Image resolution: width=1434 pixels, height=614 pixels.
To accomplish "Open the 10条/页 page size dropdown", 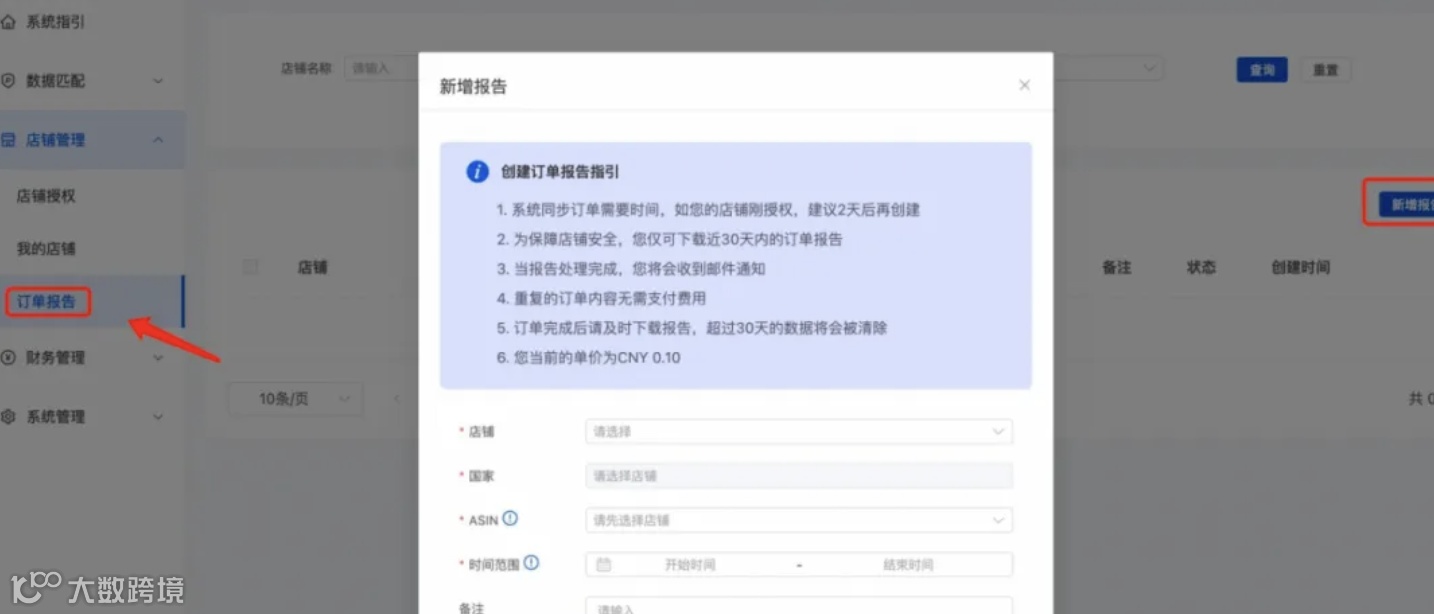I will pyautogui.click(x=295, y=398).
